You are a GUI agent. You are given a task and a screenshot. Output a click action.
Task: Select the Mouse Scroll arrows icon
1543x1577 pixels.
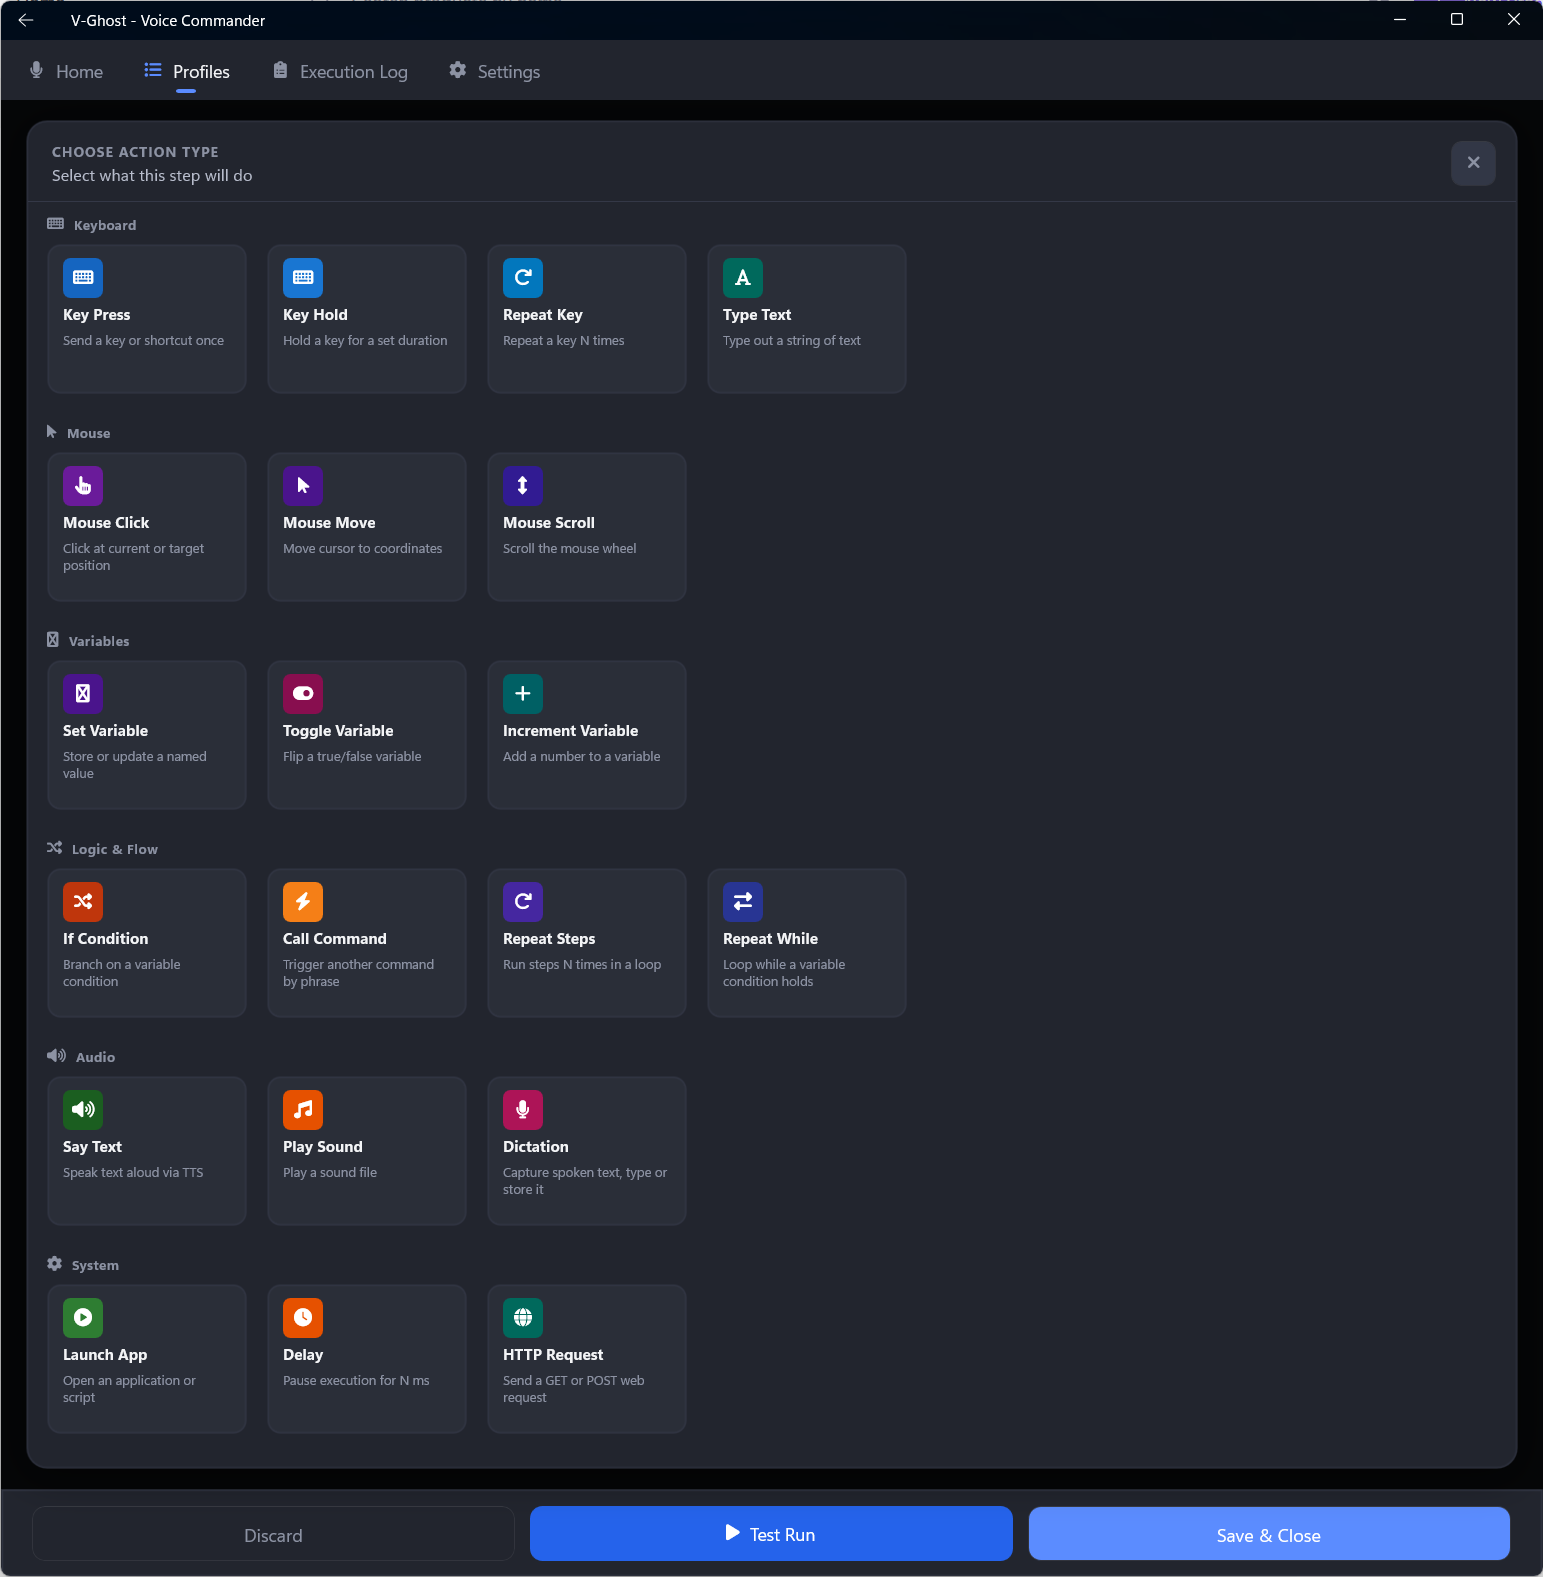point(523,486)
